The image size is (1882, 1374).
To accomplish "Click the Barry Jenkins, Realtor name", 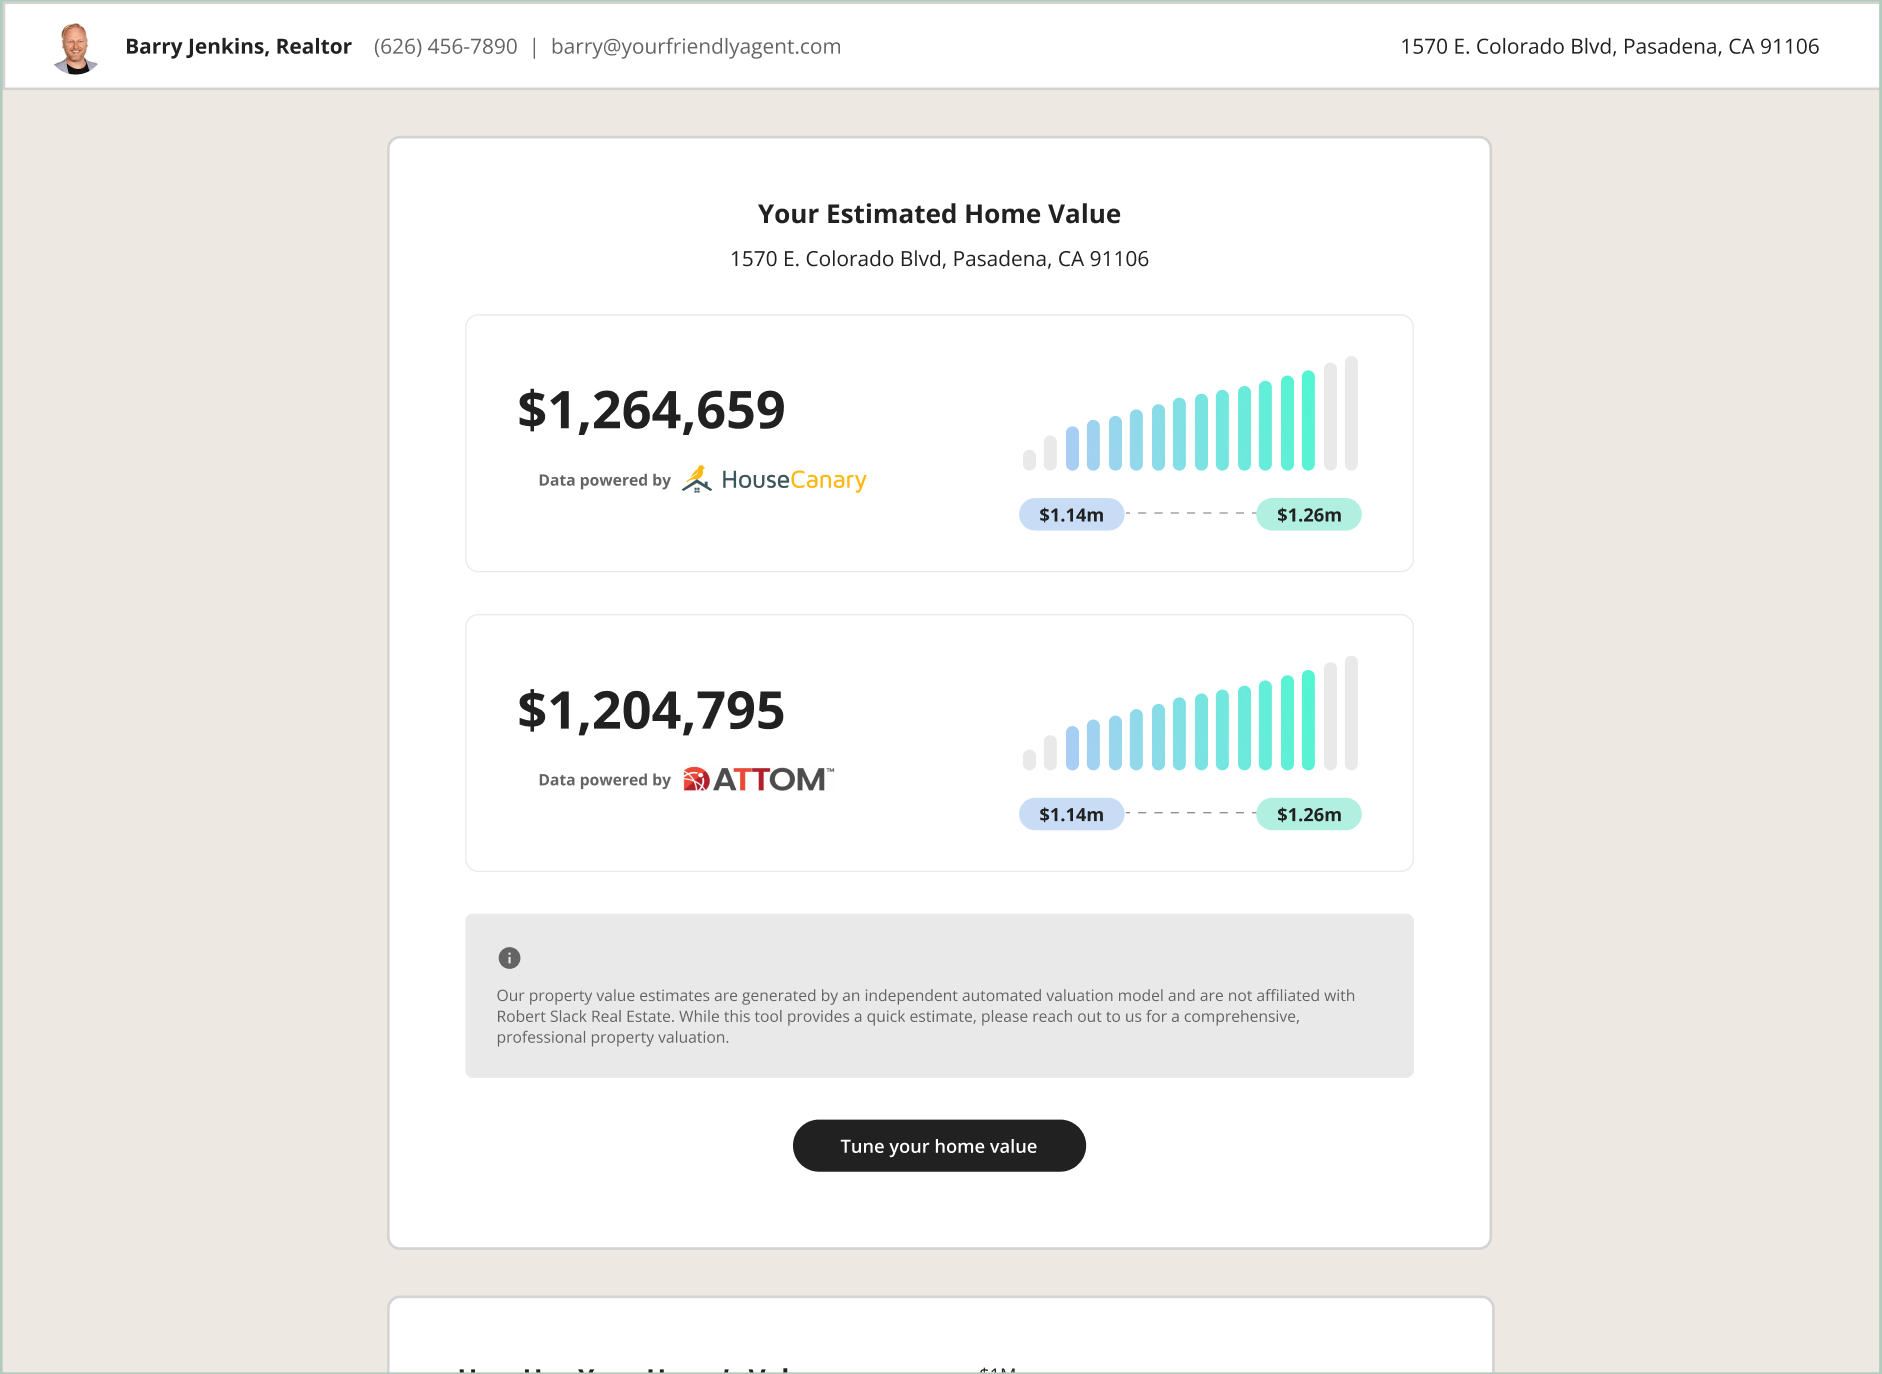I will [x=238, y=47].
